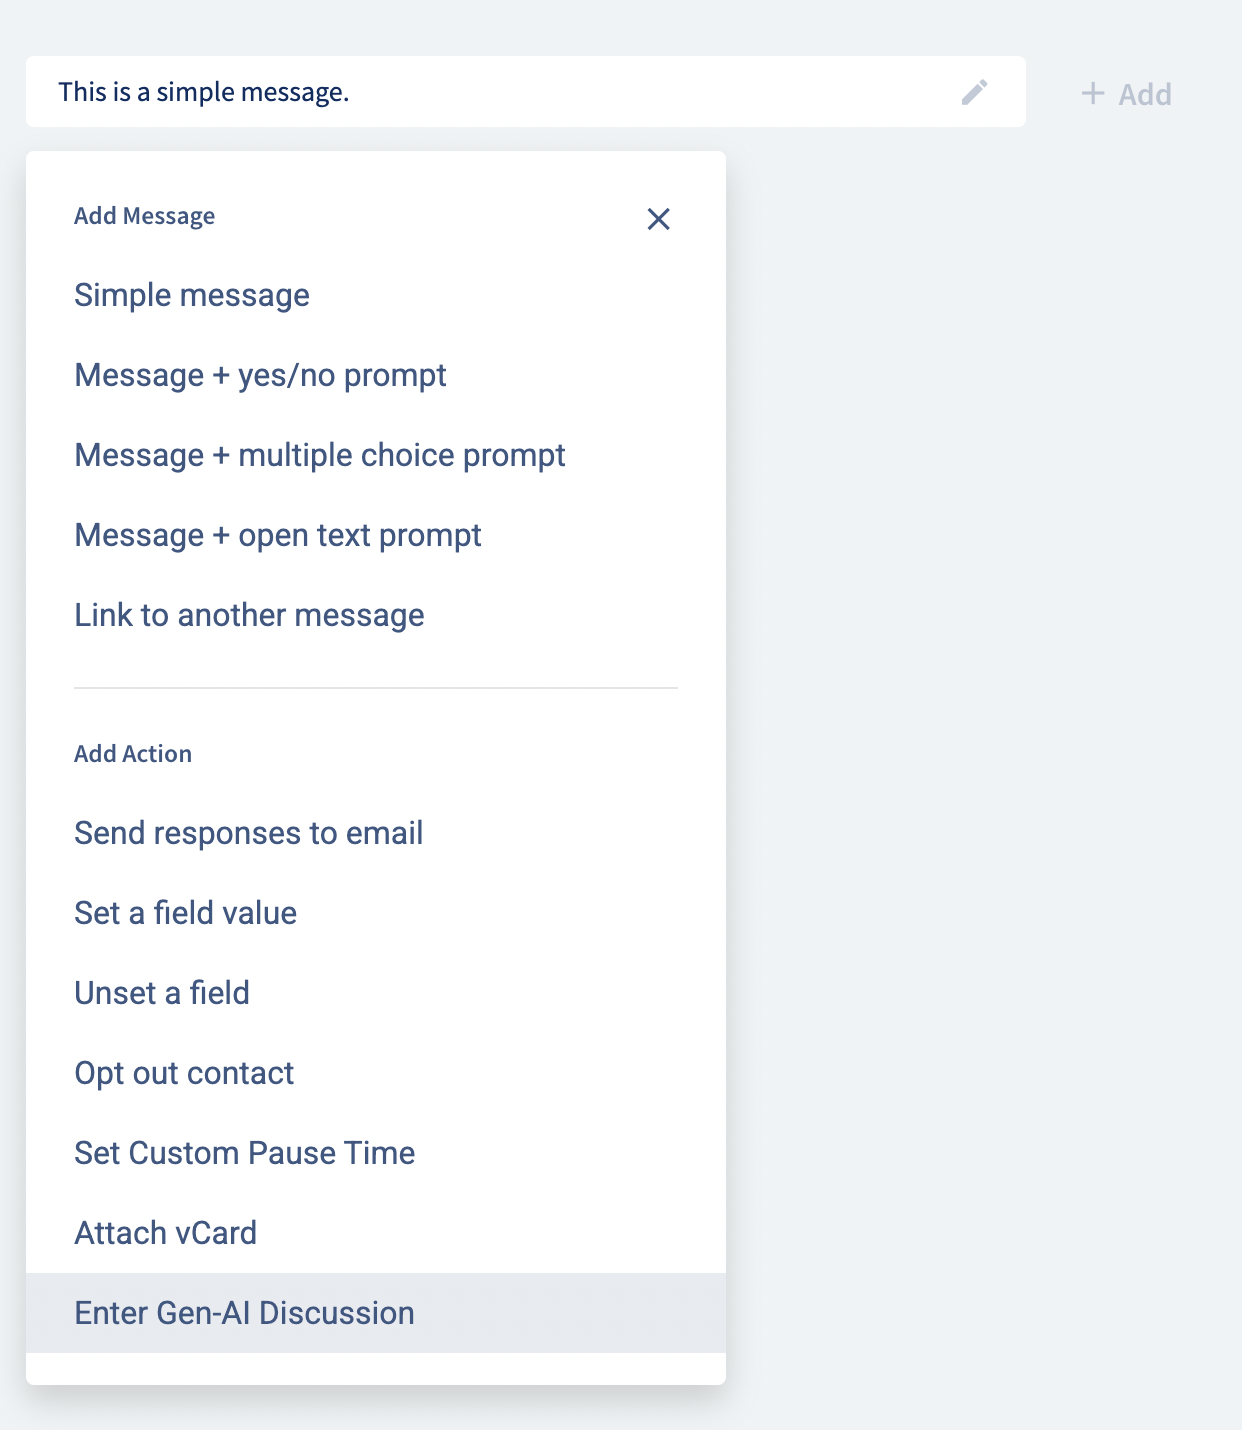The image size is (1242, 1430).
Task: Close the Add Message popup with X
Action: (658, 219)
